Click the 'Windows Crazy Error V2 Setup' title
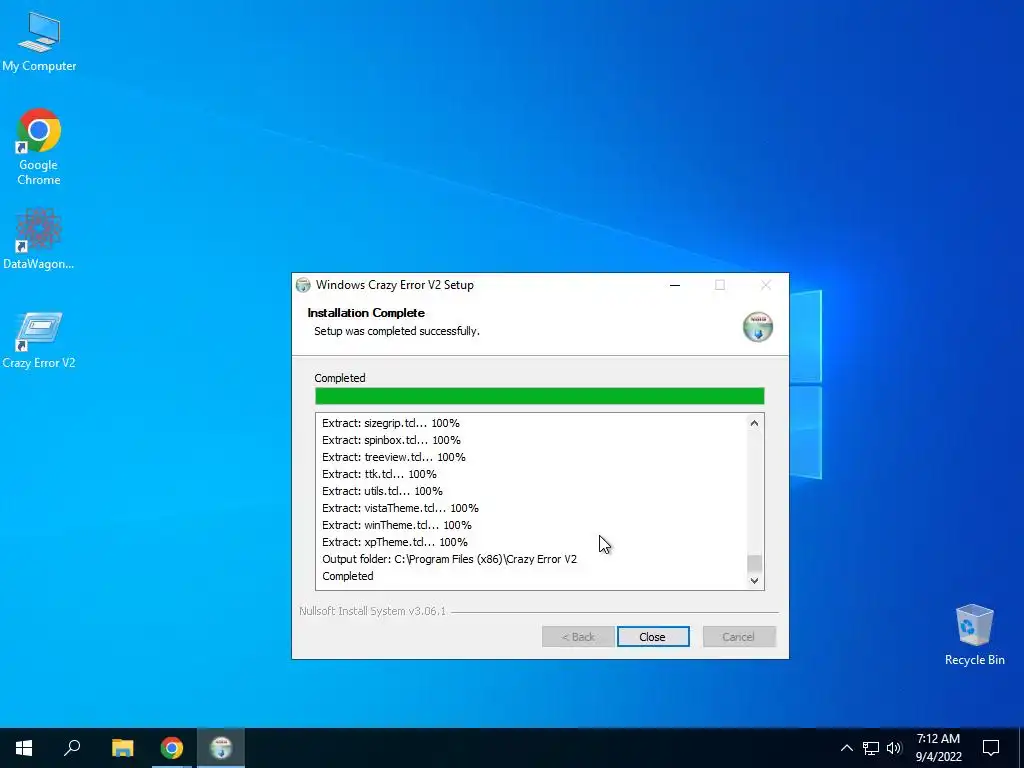The height and width of the screenshot is (768, 1024). [394, 285]
